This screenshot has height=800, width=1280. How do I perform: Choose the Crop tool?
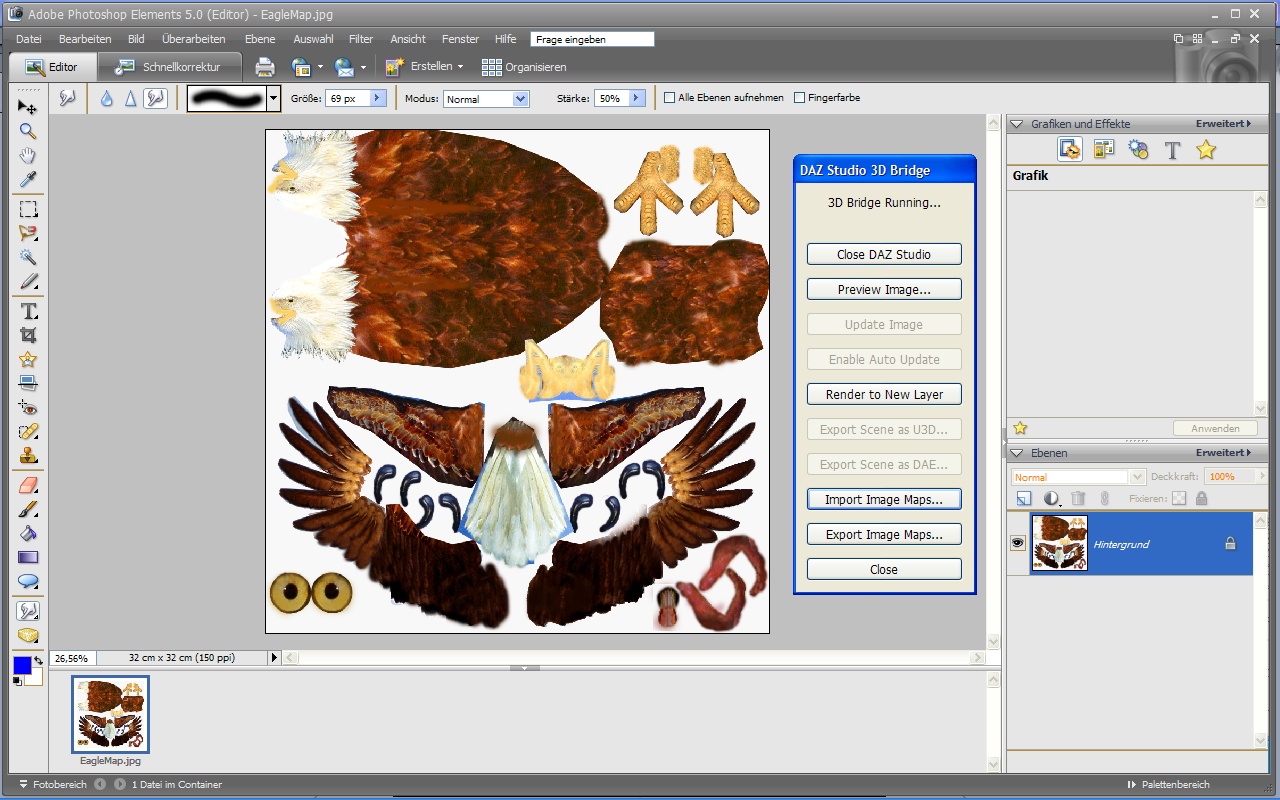pyautogui.click(x=28, y=335)
